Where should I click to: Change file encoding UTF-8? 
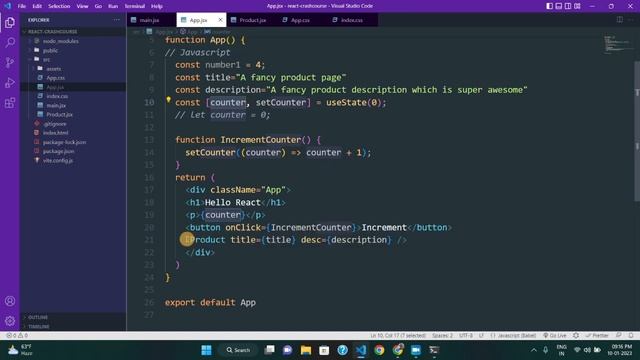tap(466, 336)
